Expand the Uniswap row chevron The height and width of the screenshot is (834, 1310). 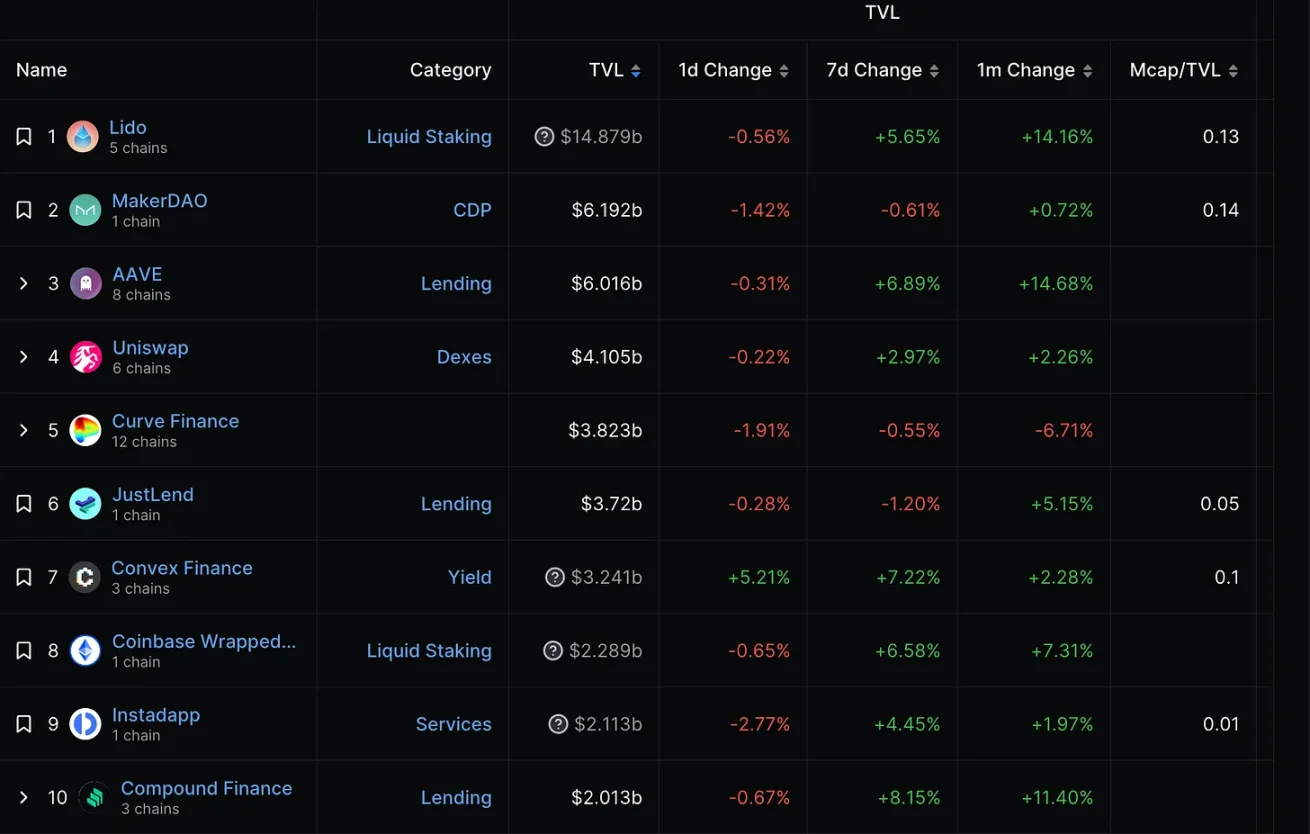point(24,357)
